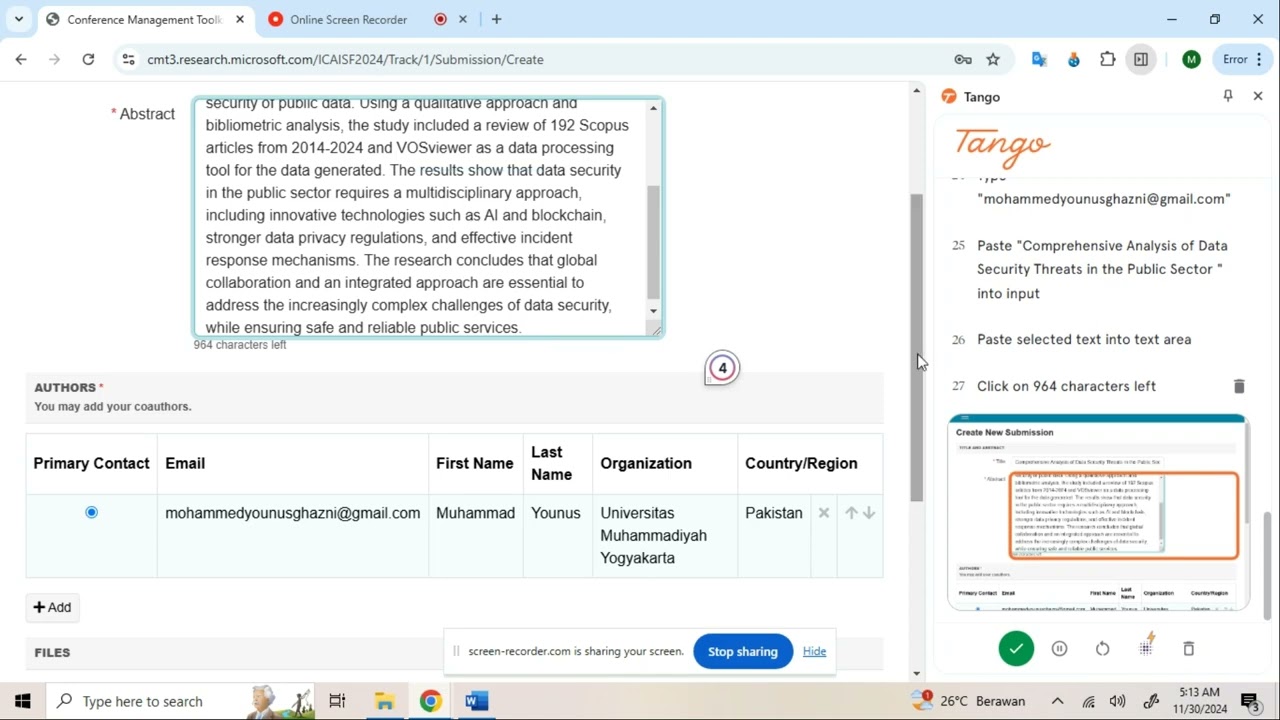Screen dimensions: 1280x720
Task: Select Tango step 25 Paste Comprehensive Analysis text
Action: tap(1102, 269)
